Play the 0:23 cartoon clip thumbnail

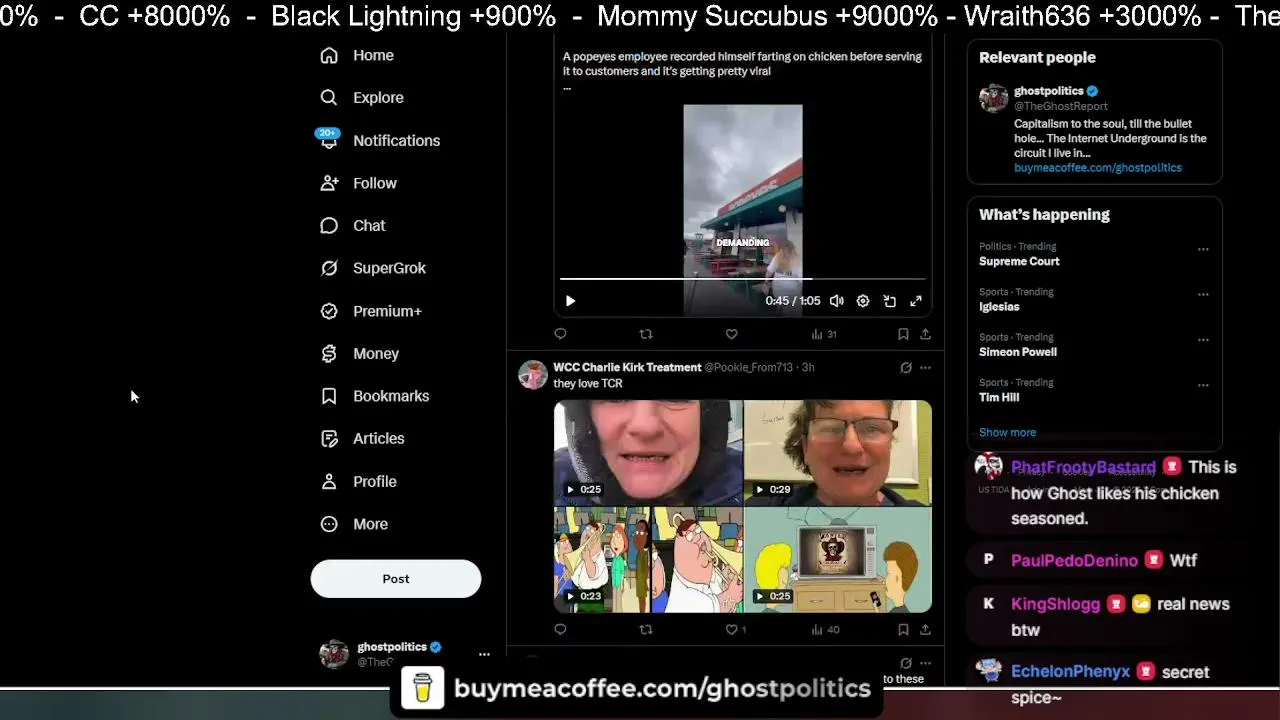tap(648, 560)
